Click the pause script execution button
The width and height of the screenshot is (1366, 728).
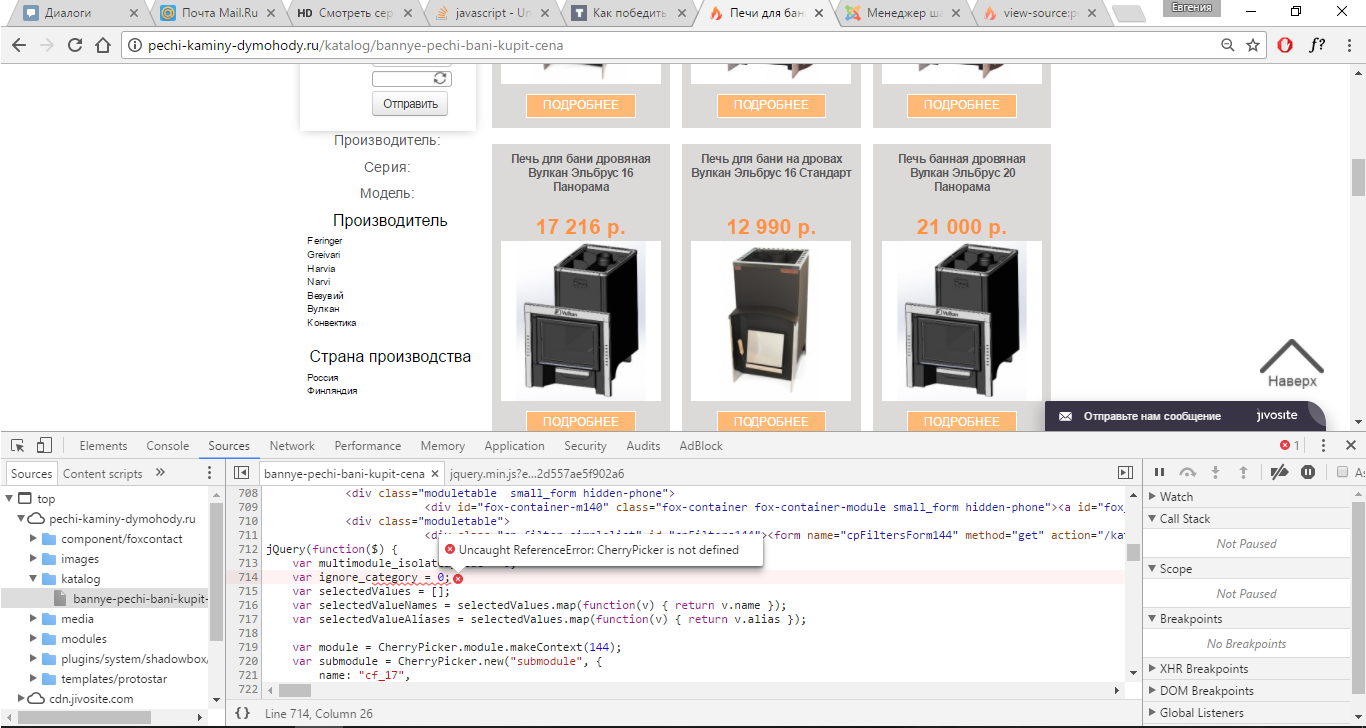click(1160, 473)
